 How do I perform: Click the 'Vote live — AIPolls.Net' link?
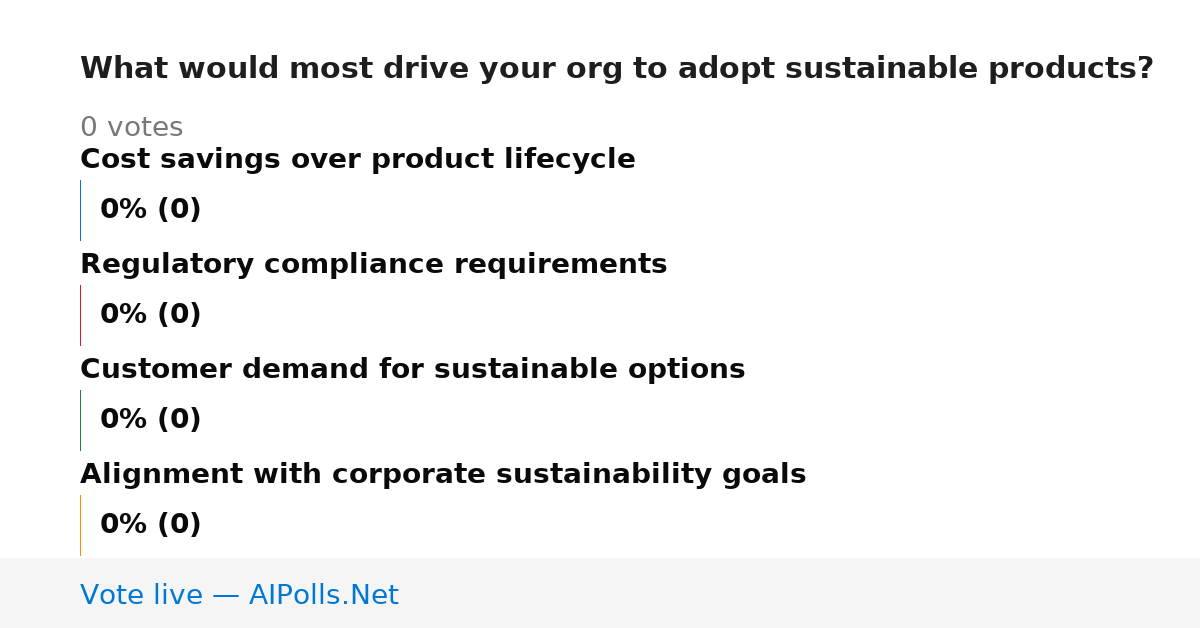tap(239, 595)
